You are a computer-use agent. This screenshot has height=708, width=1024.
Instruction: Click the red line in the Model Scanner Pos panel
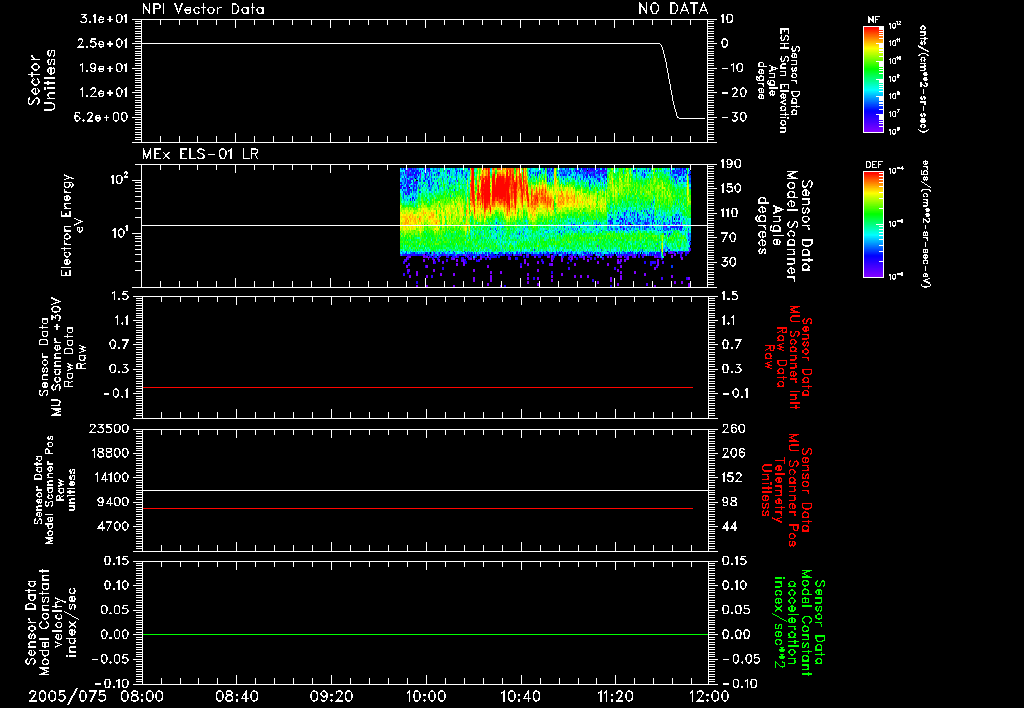pyautogui.click(x=417, y=509)
